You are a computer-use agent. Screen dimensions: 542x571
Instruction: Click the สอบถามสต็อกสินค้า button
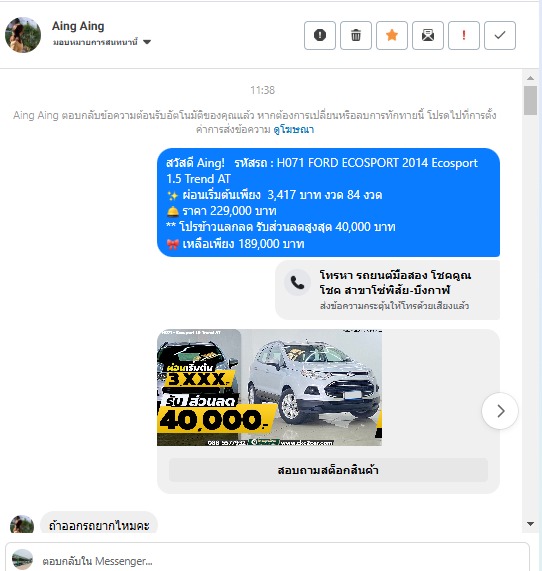click(328, 470)
